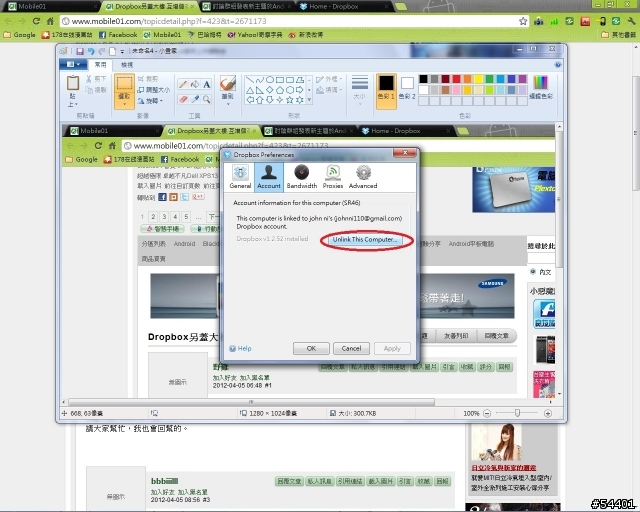
Task: Open the Paint file menu button
Action: pos(73,64)
